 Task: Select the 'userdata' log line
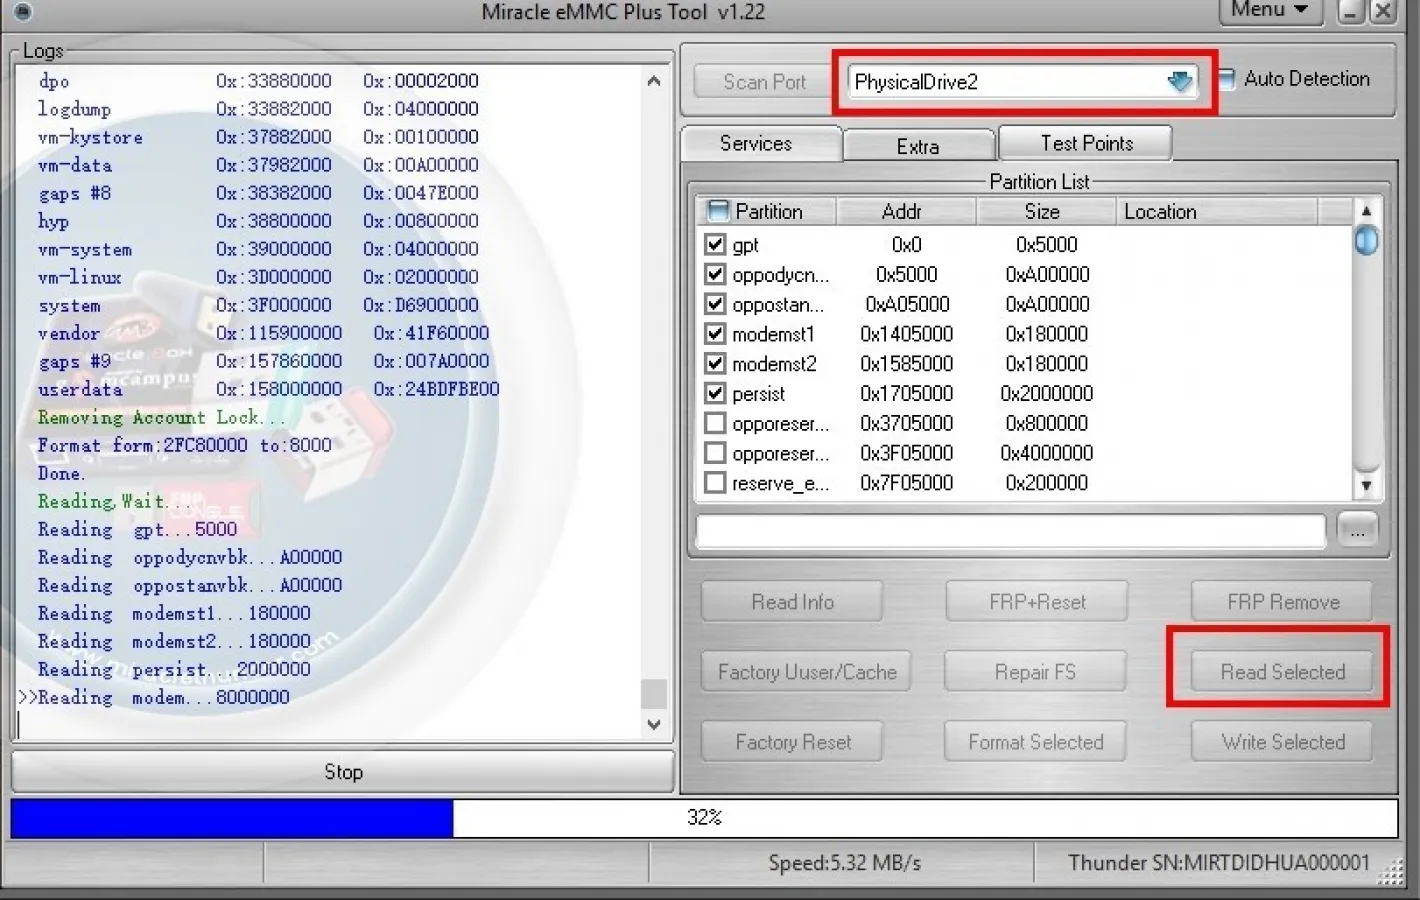click(x=268, y=389)
